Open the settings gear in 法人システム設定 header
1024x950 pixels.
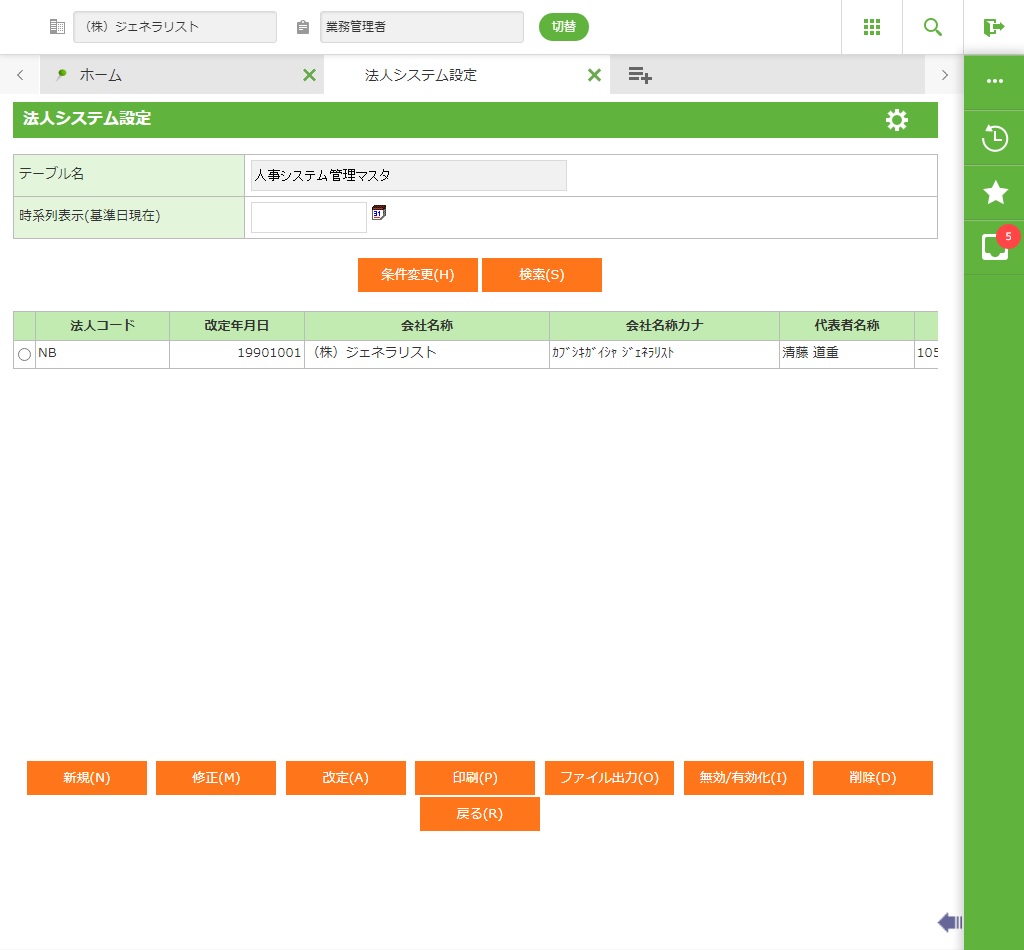click(x=897, y=120)
